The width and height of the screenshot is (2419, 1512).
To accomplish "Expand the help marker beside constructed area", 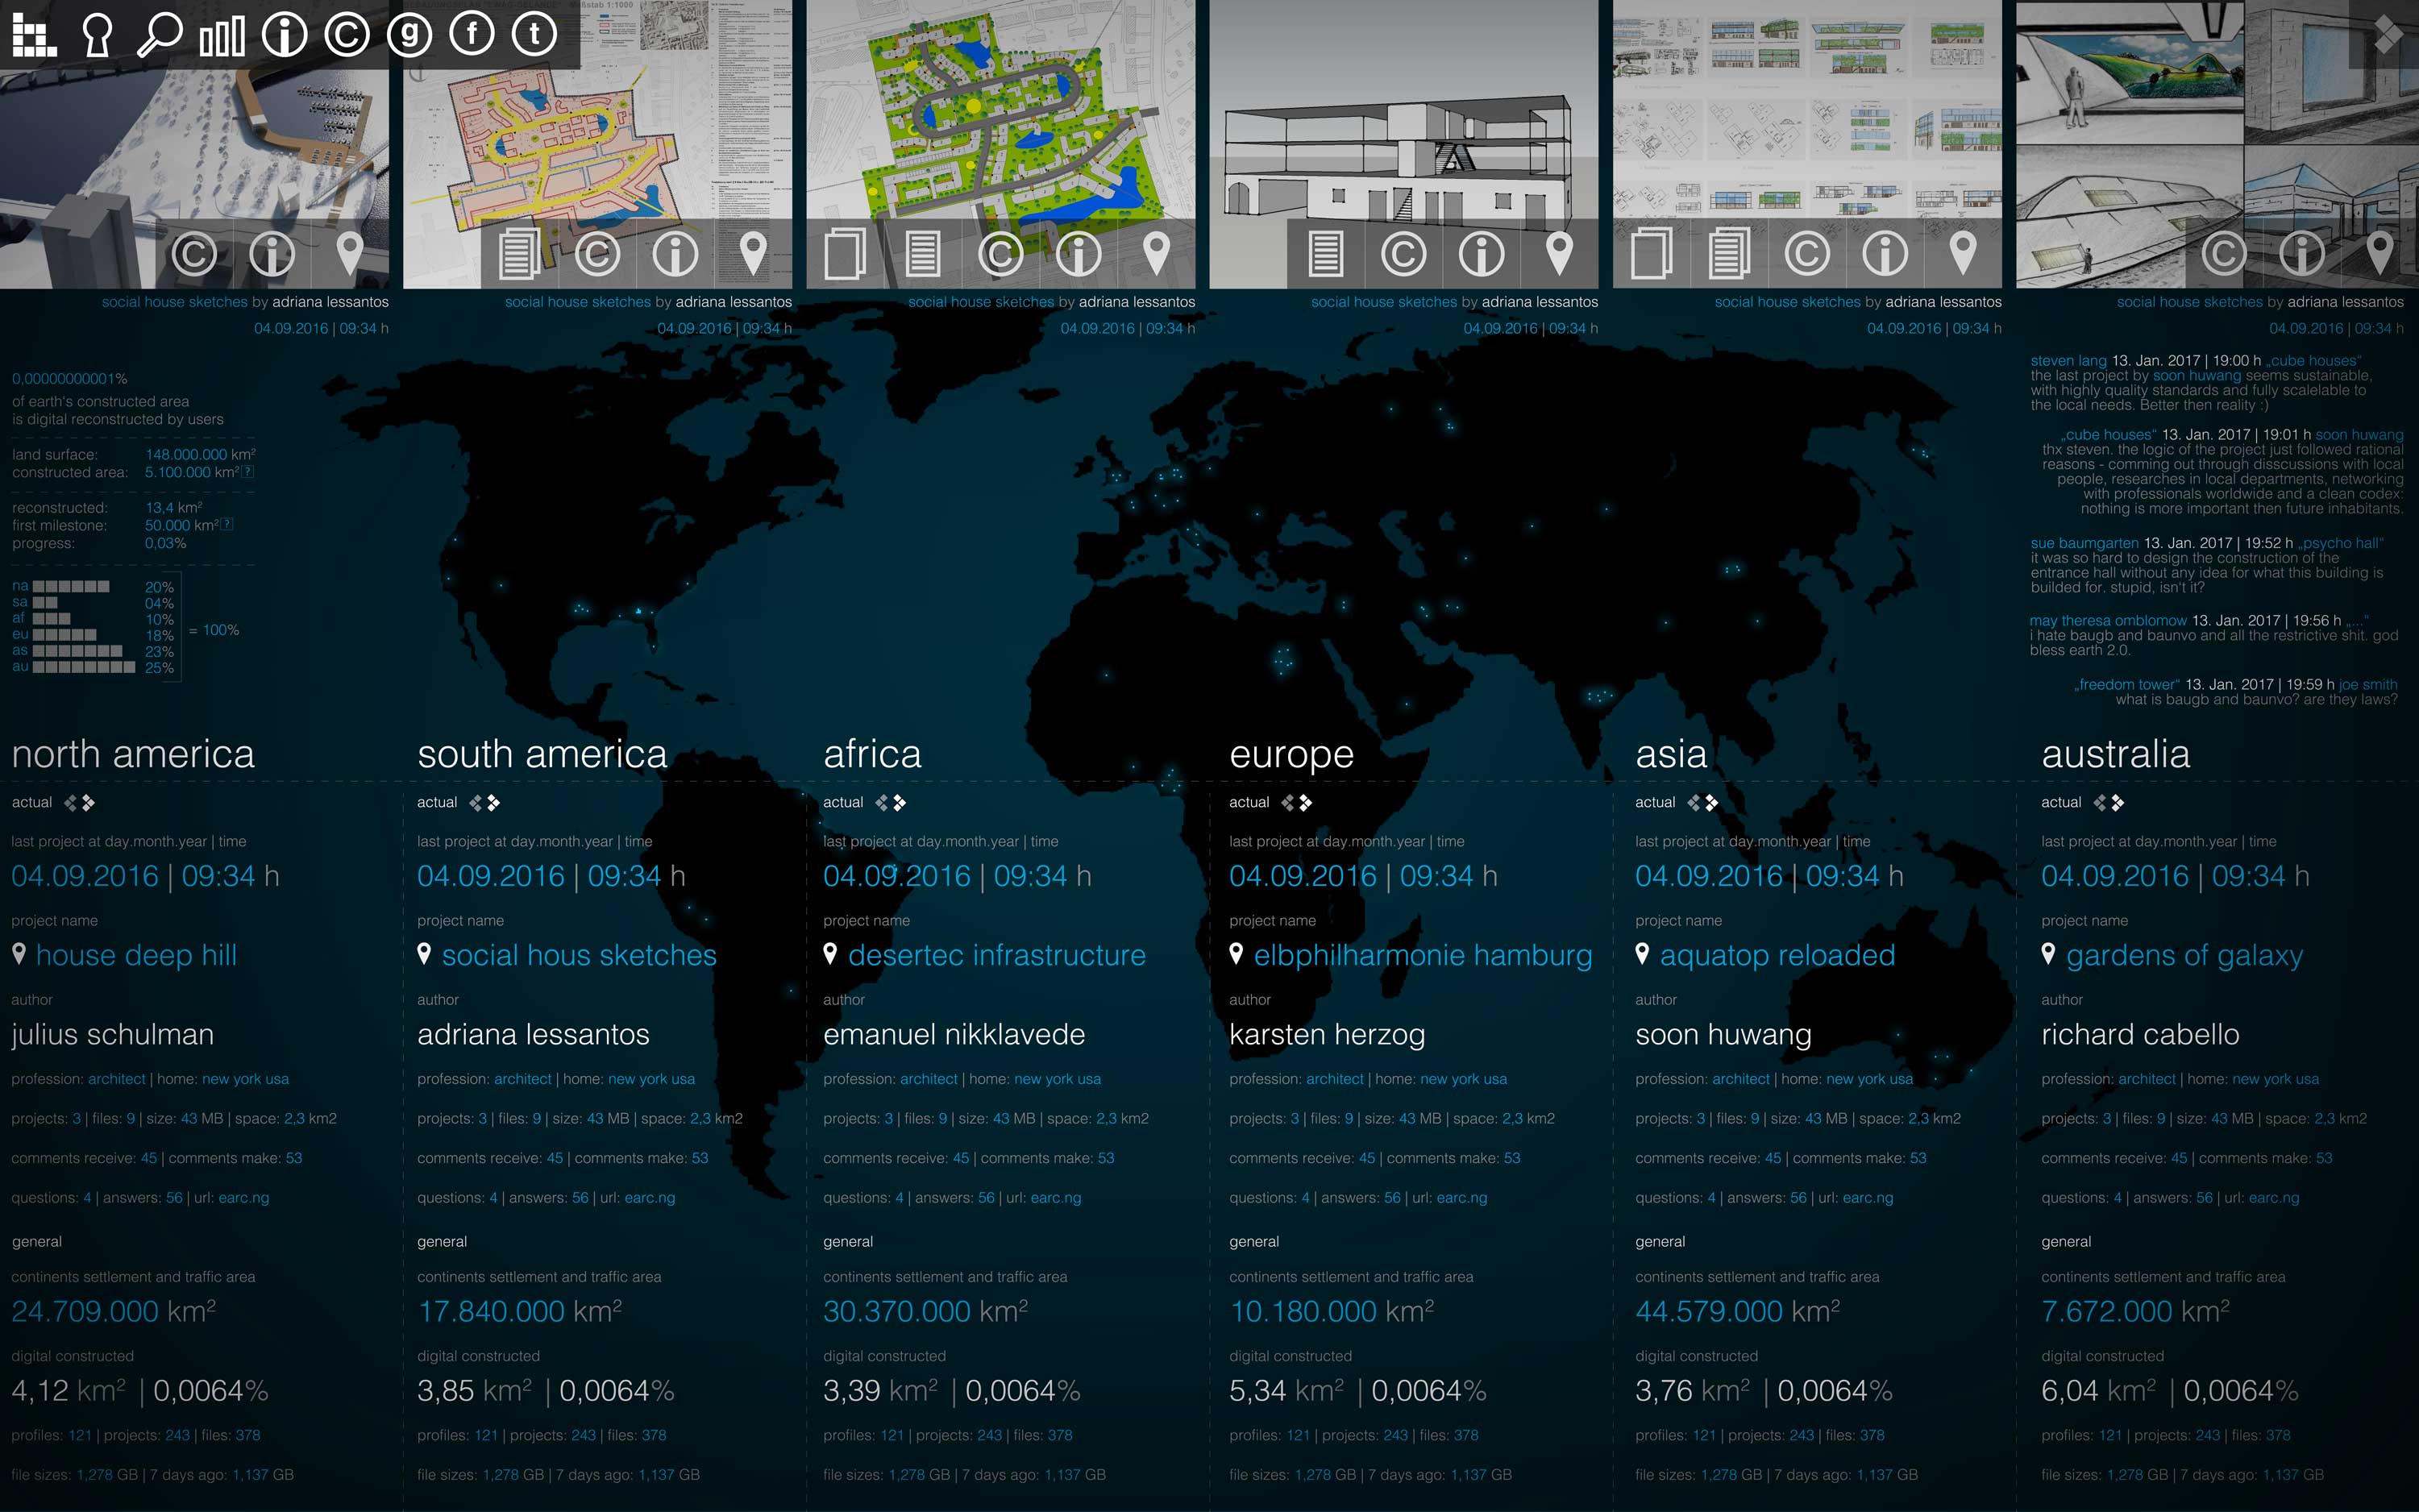I will (x=248, y=472).
